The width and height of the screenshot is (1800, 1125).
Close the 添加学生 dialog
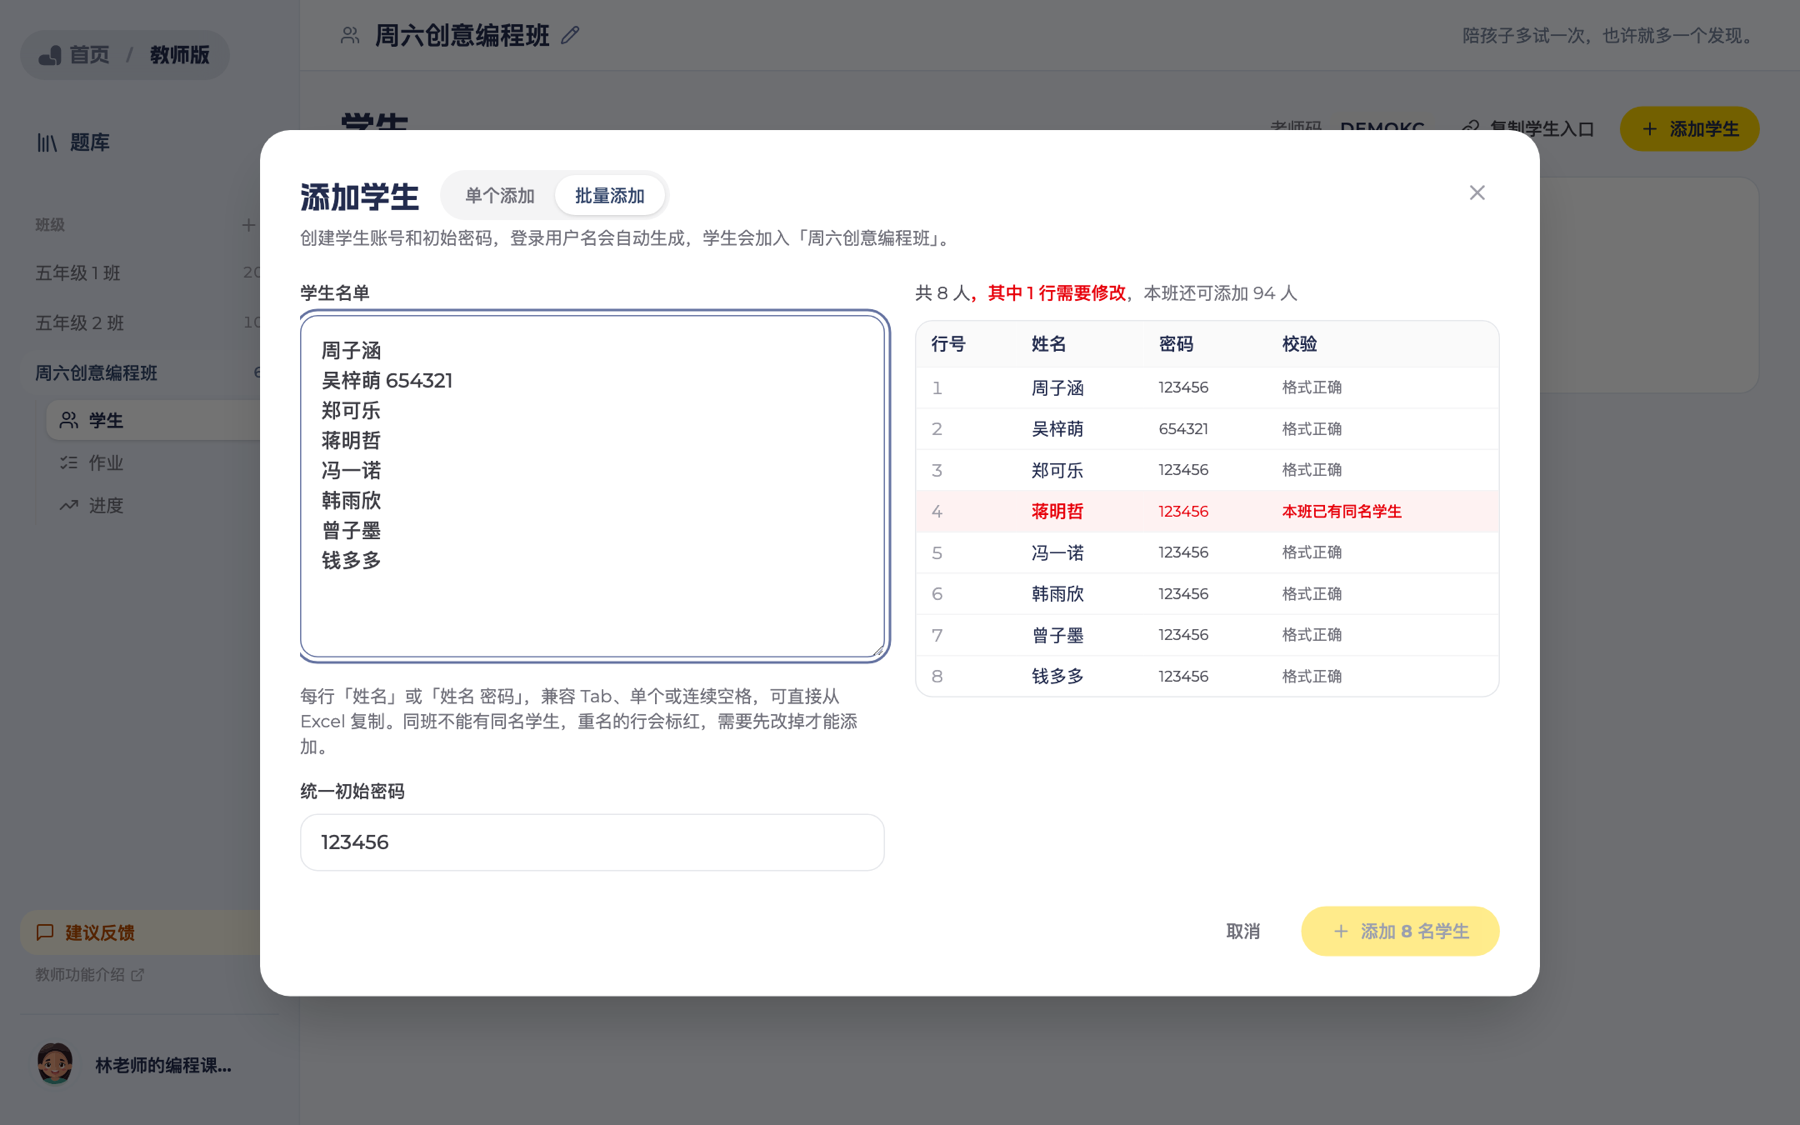(x=1477, y=193)
